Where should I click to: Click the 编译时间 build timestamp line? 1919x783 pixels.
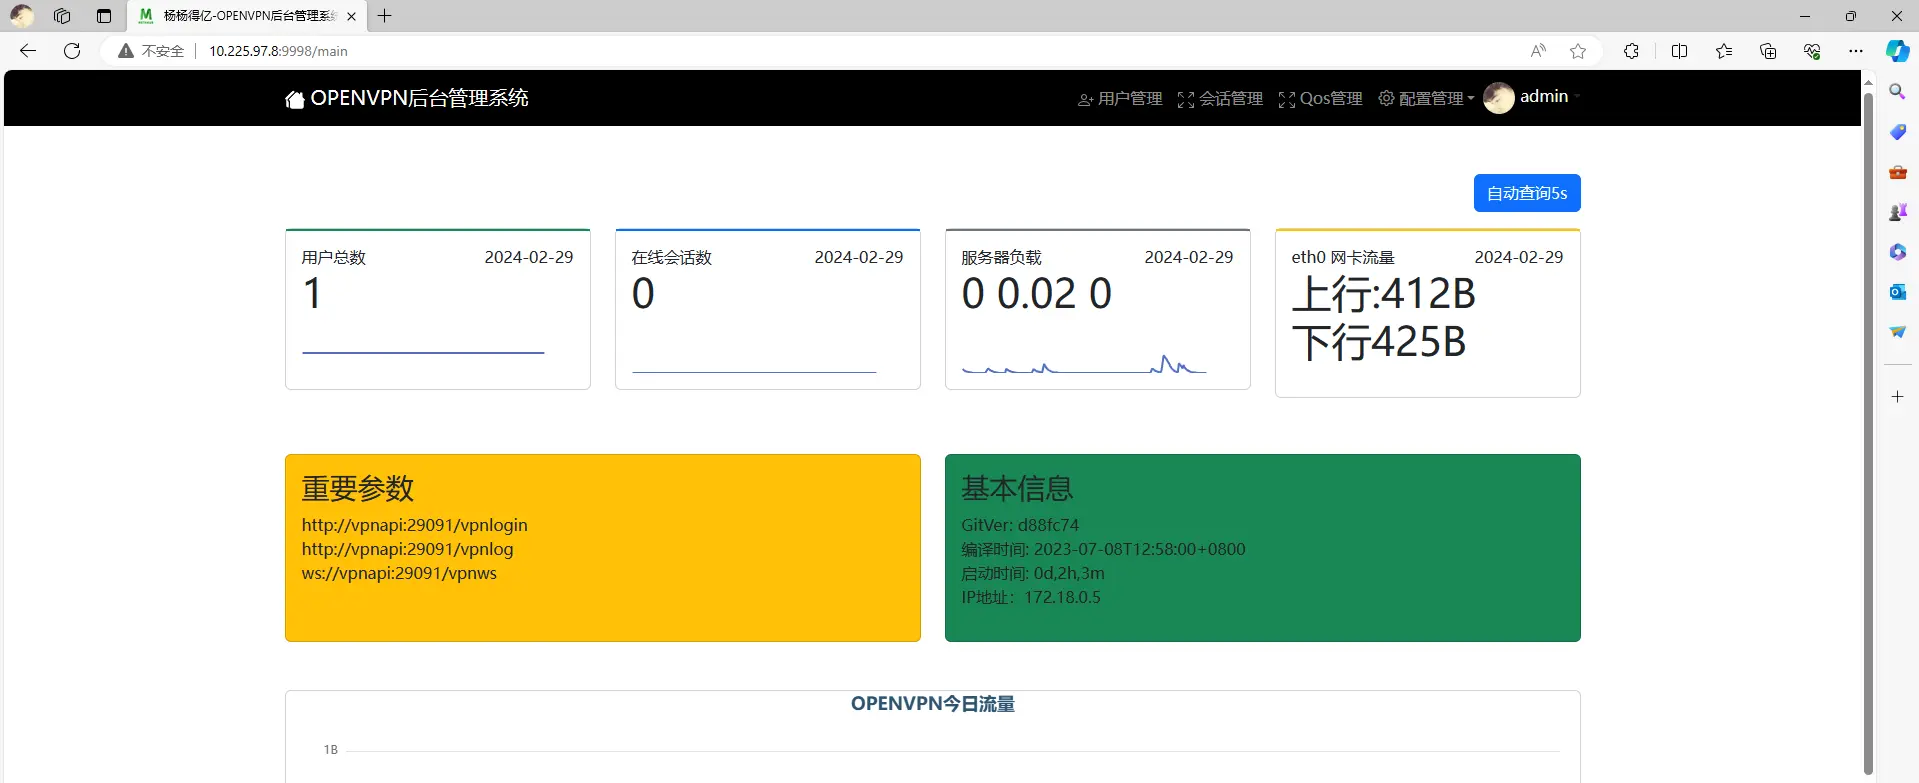point(1103,549)
